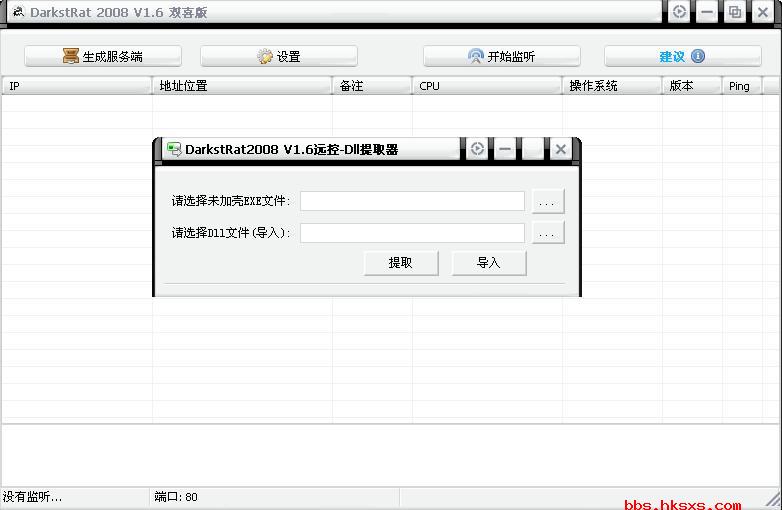Click the info icon beside 建议

coord(698,56)
